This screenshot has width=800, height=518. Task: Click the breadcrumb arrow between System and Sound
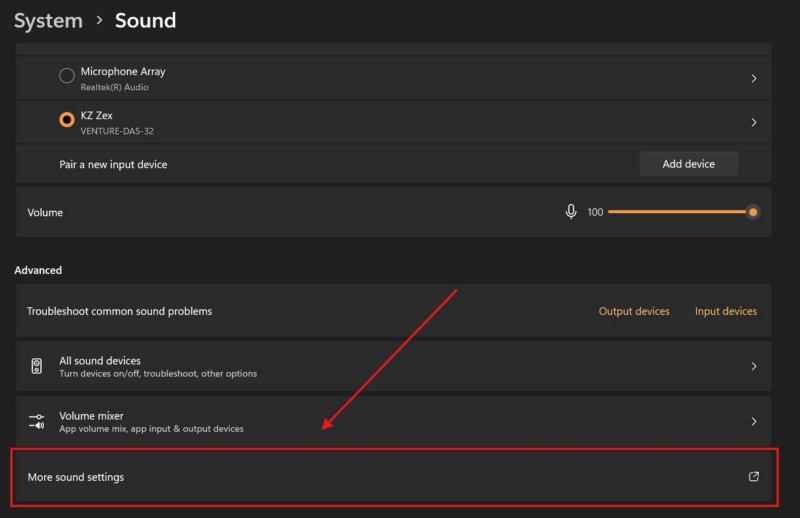(99, 21)
